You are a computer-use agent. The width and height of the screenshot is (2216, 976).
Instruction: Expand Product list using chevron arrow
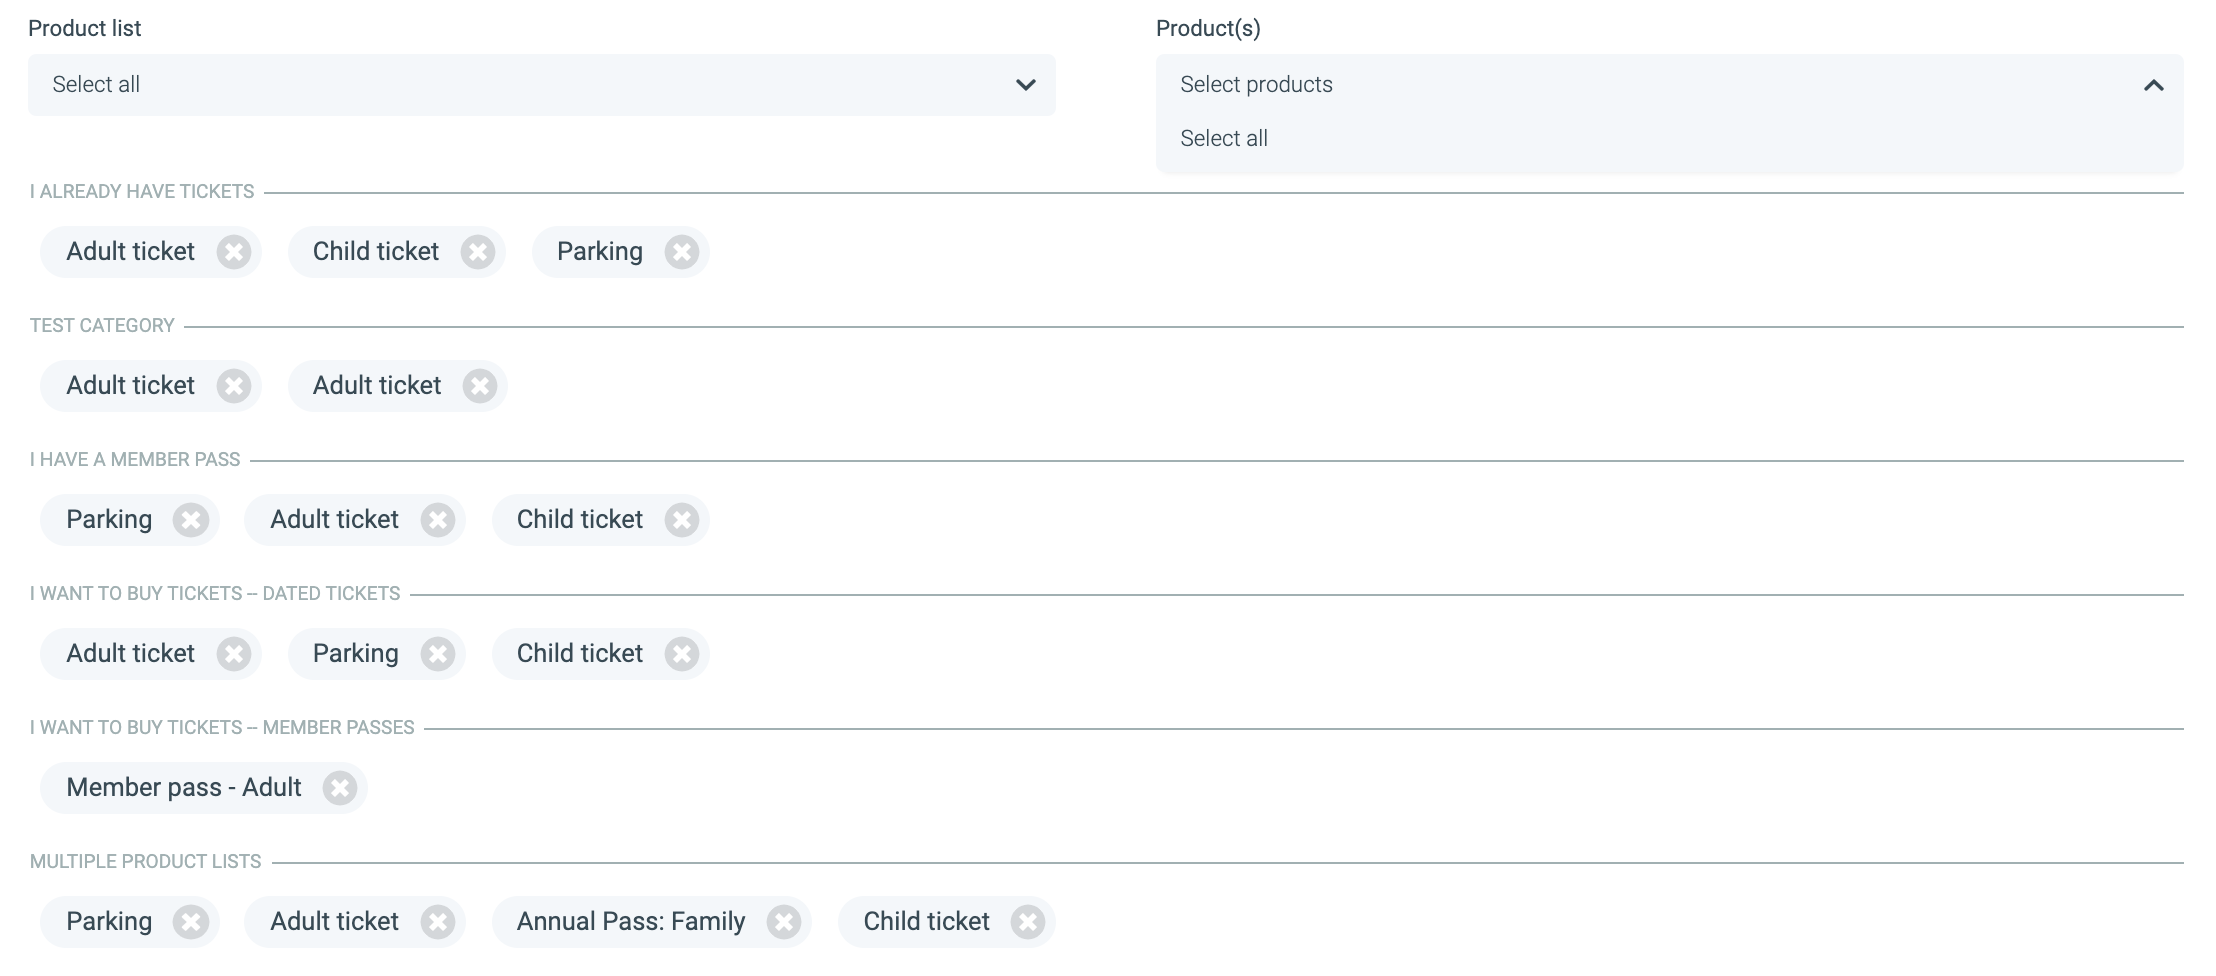[1025, 85]
